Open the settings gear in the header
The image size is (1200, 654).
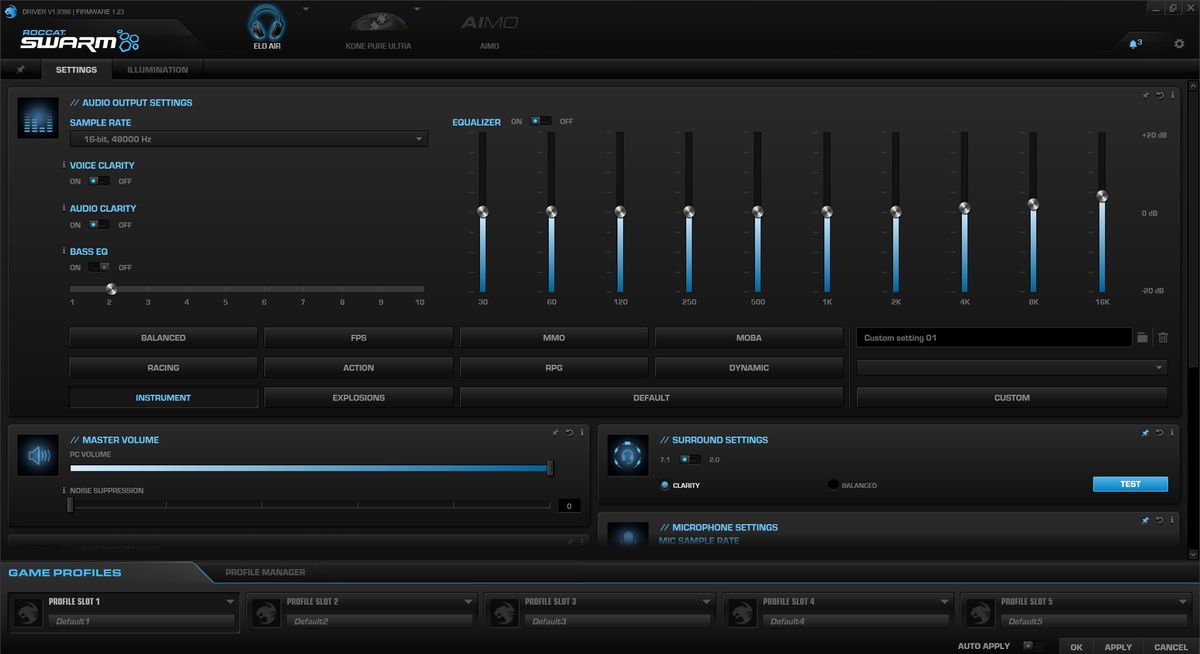(1179, 44)
